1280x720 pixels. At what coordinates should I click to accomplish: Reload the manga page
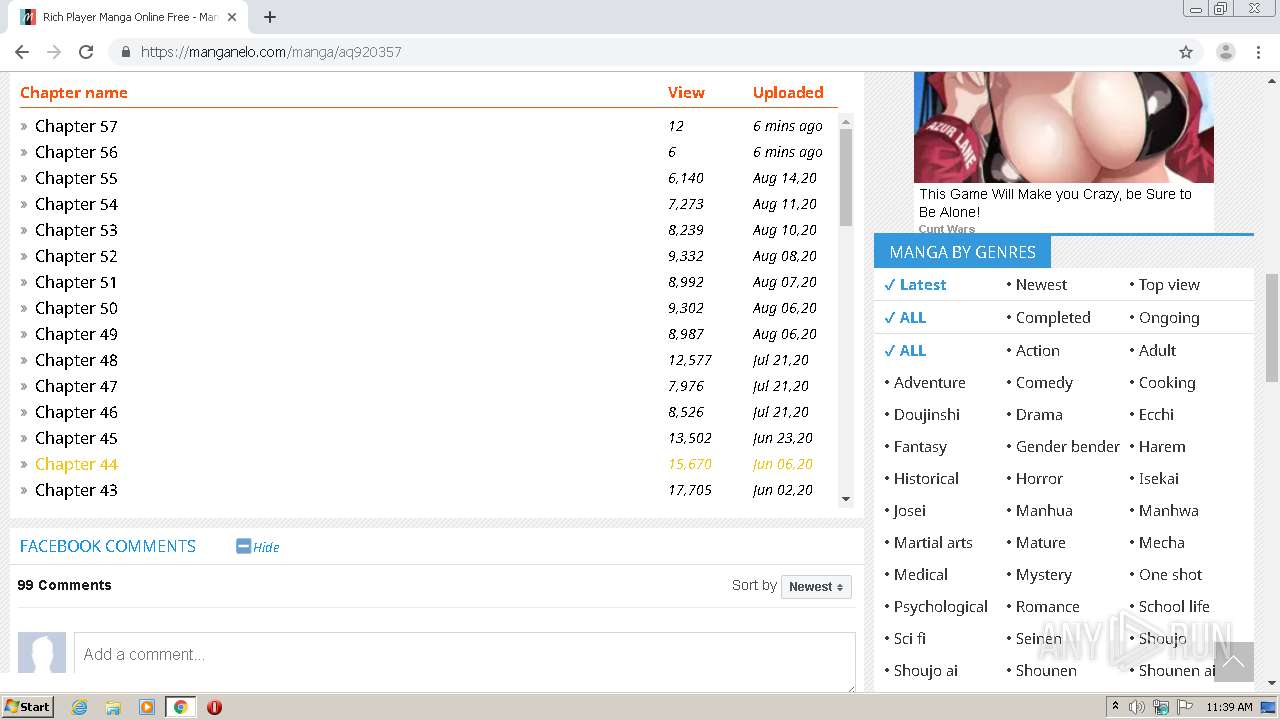pyautogui.click(x=86, y=52)
